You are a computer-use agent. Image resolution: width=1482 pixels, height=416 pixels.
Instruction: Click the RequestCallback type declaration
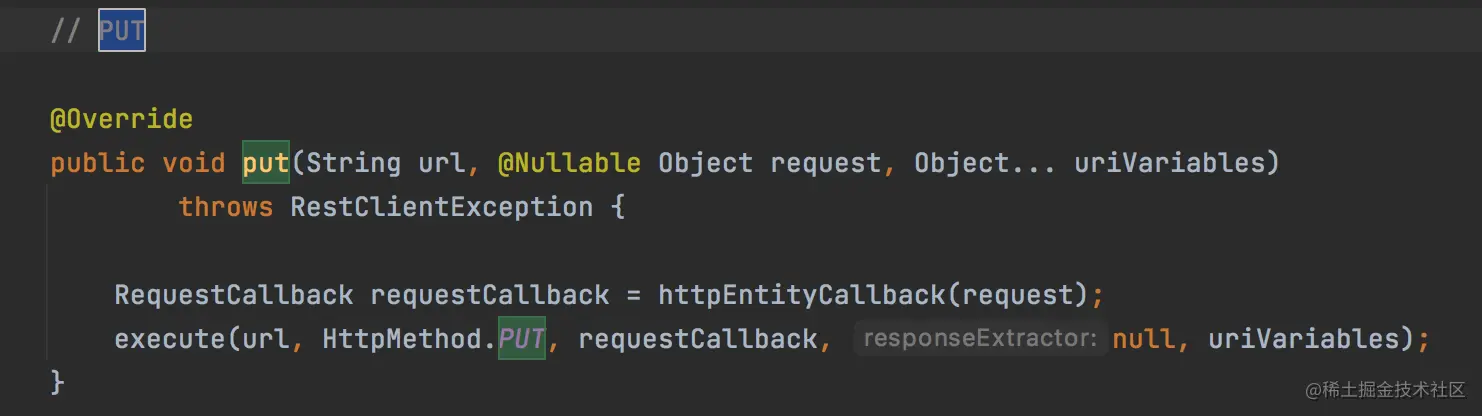pyautogui.click(x=233, y=295)
